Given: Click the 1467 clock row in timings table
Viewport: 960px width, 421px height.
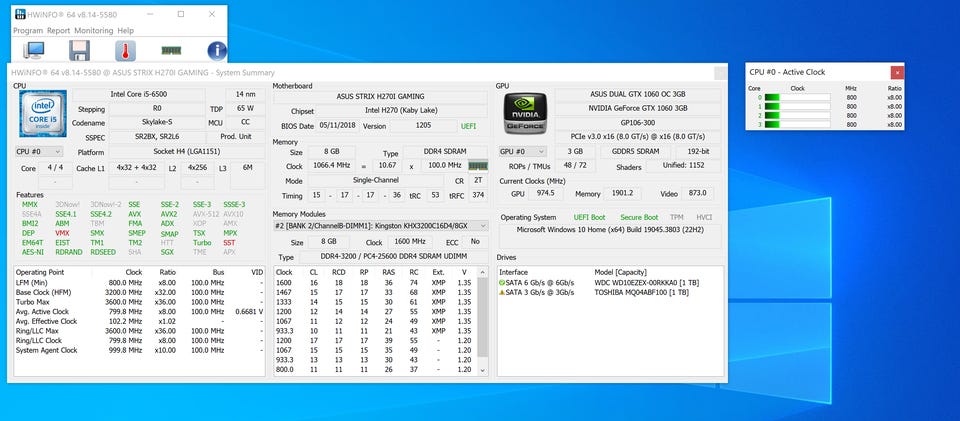Looking at the screenshot, I should click(375, 292).
